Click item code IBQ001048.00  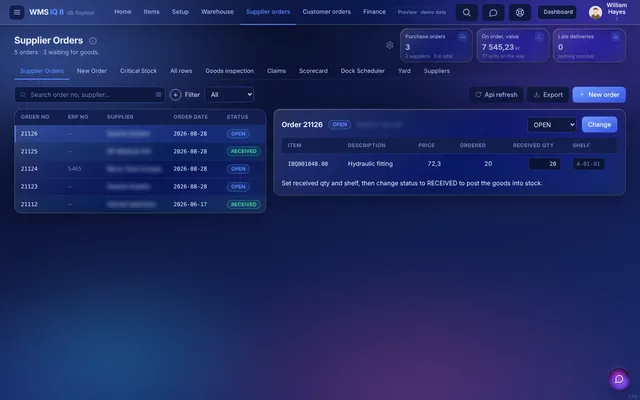[308, 164]
